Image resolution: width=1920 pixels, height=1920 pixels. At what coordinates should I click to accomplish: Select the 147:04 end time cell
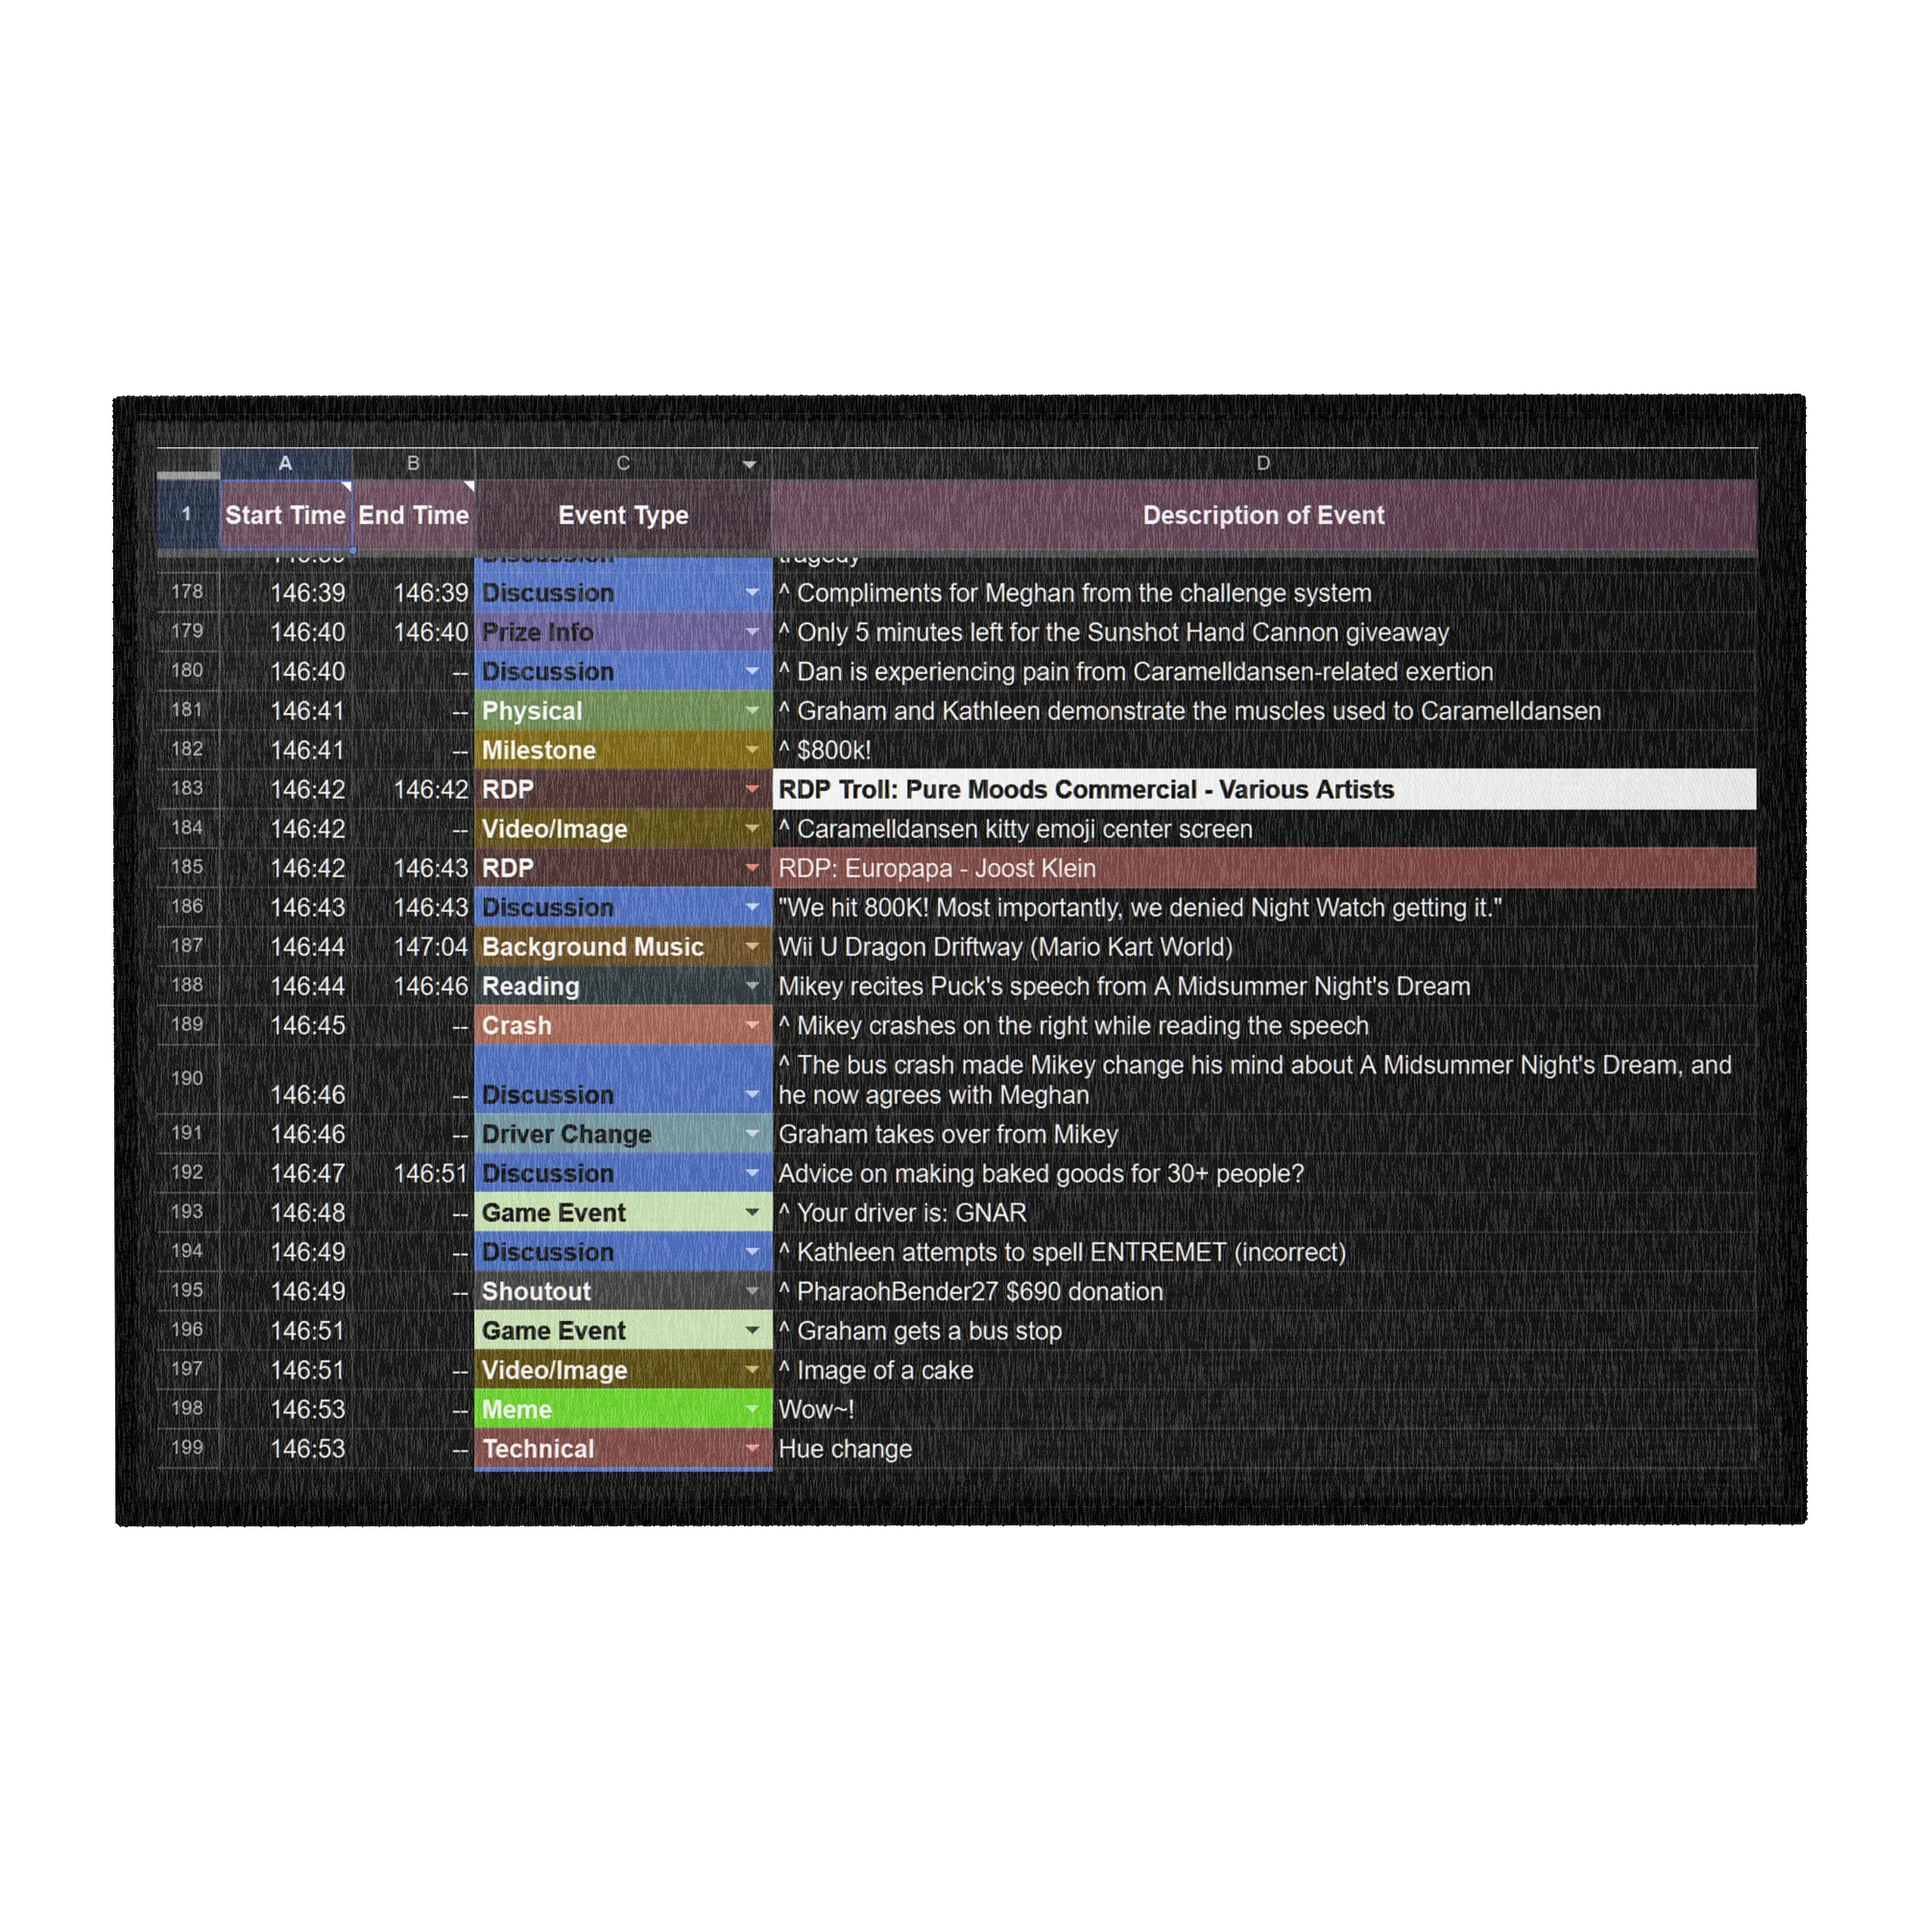(413, 946)
